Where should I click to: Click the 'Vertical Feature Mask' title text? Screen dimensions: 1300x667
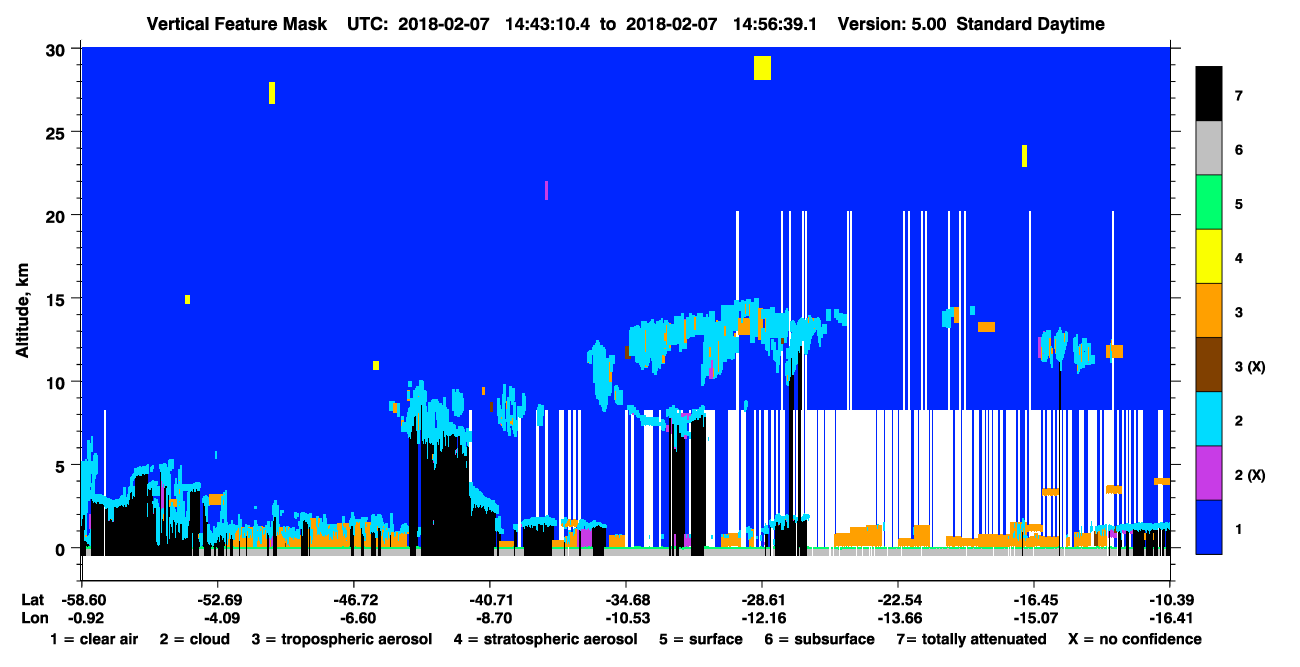pyautogui.click(x=237, y=24)
